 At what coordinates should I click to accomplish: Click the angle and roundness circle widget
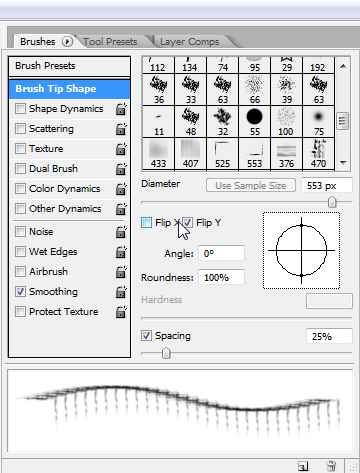[x=301, y=250]
